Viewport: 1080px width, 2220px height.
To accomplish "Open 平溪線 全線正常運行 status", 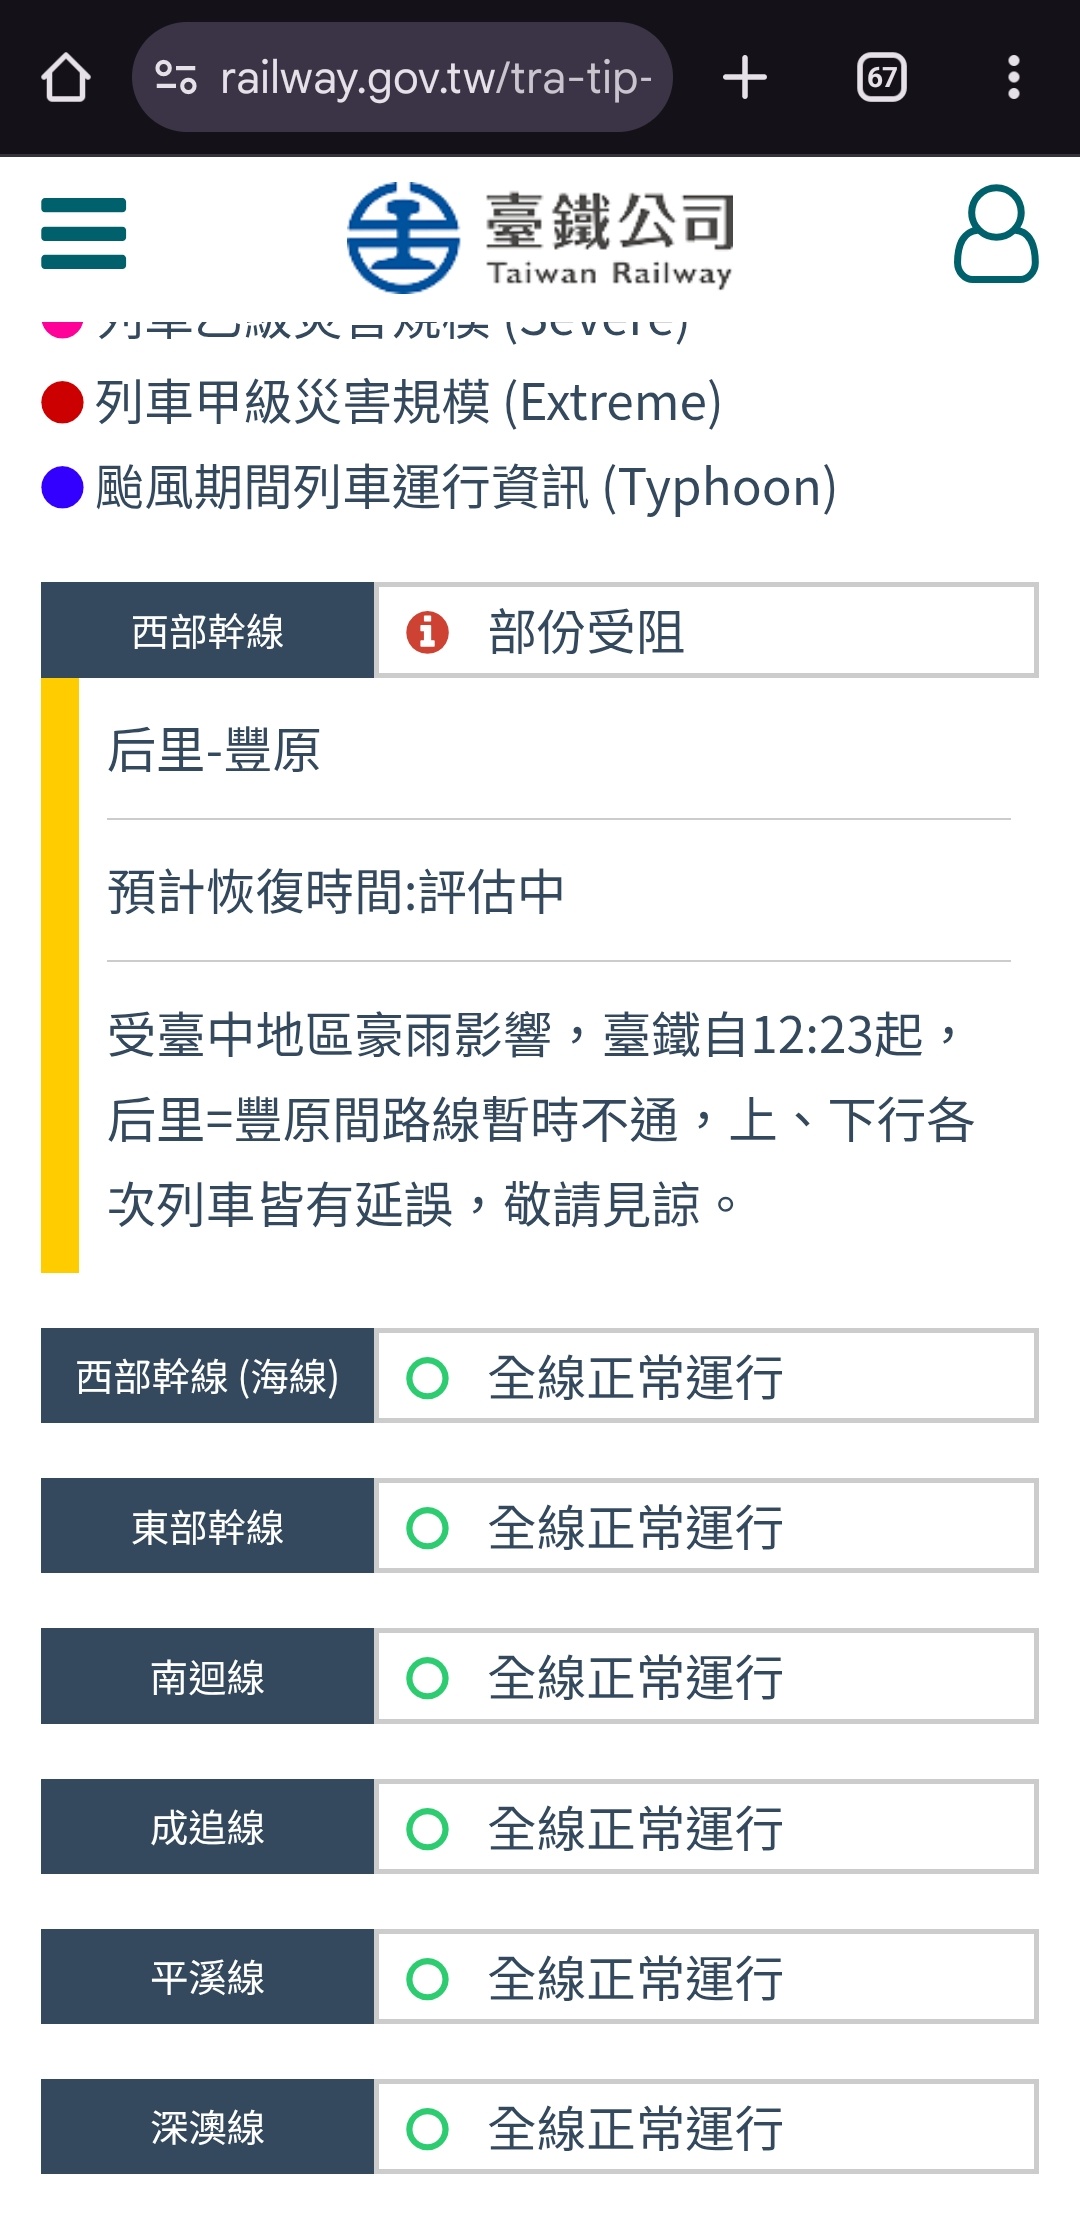I will pyautogui.click(x=706, y=1977).
